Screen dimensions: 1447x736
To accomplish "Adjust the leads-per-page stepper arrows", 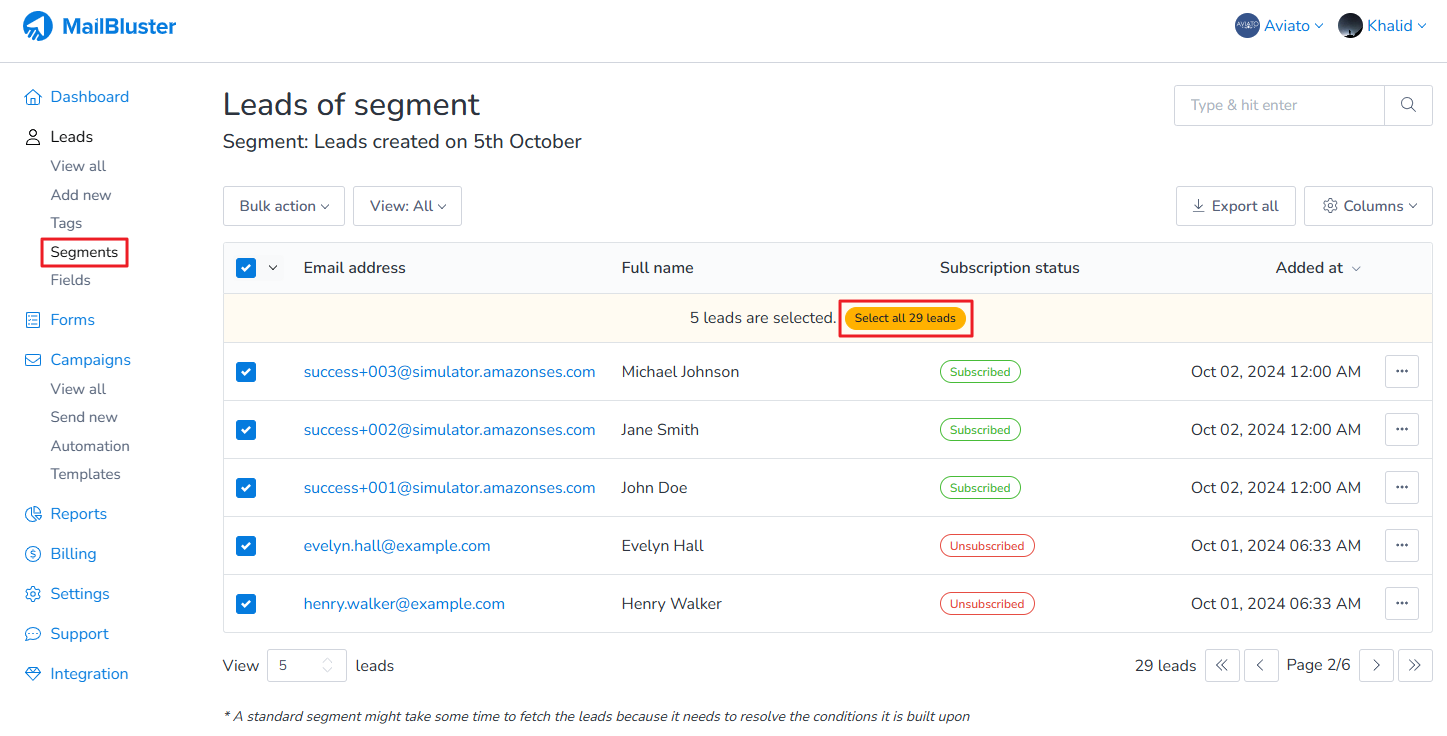I will [x=326, y=666].
